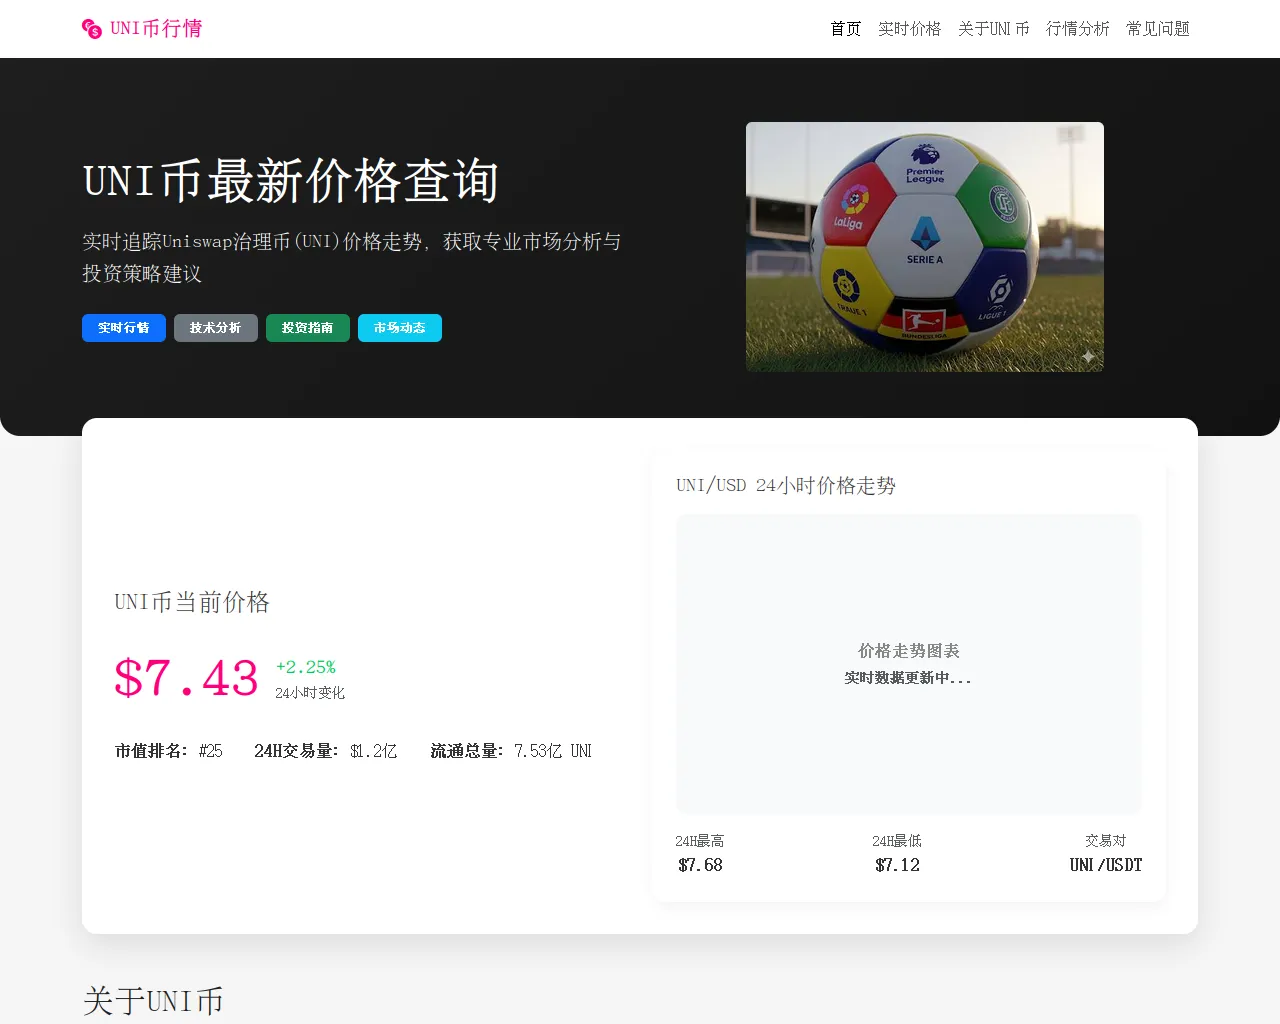Screen dimensions: 1280x1024
Task: Open 常见问题 from the navigation bar
Action: click(1157, 29)
